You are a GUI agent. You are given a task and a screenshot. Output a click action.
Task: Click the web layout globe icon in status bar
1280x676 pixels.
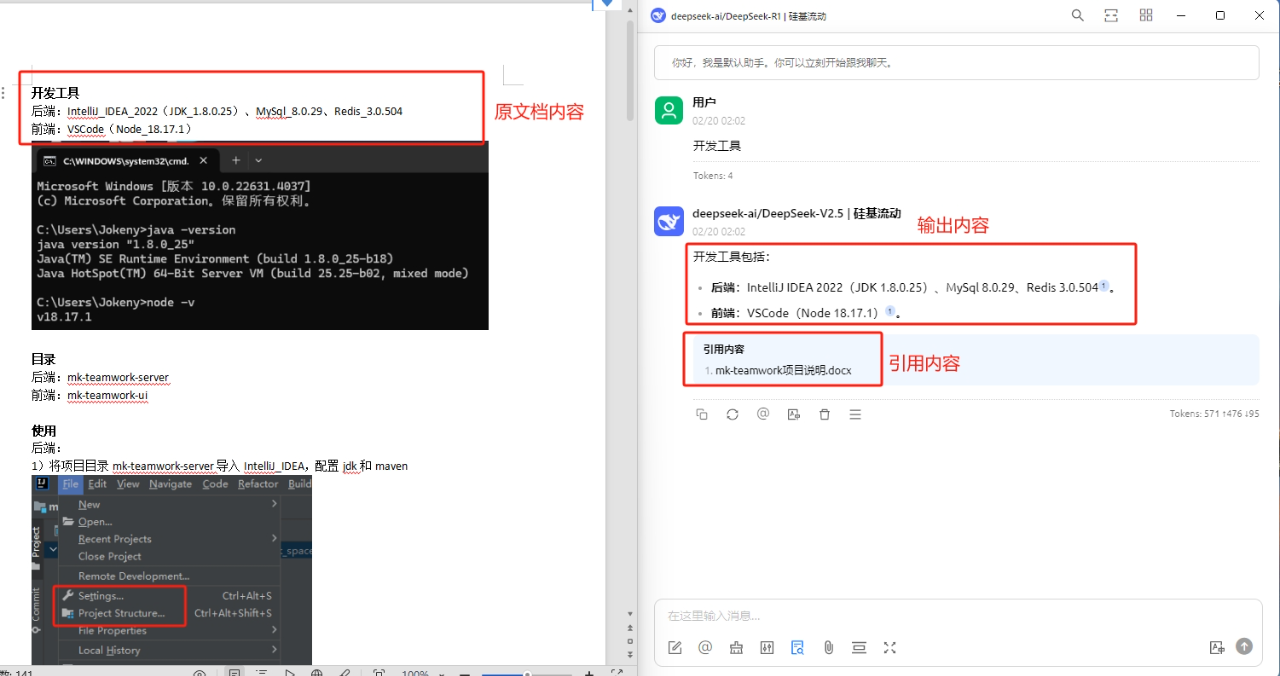317,673
